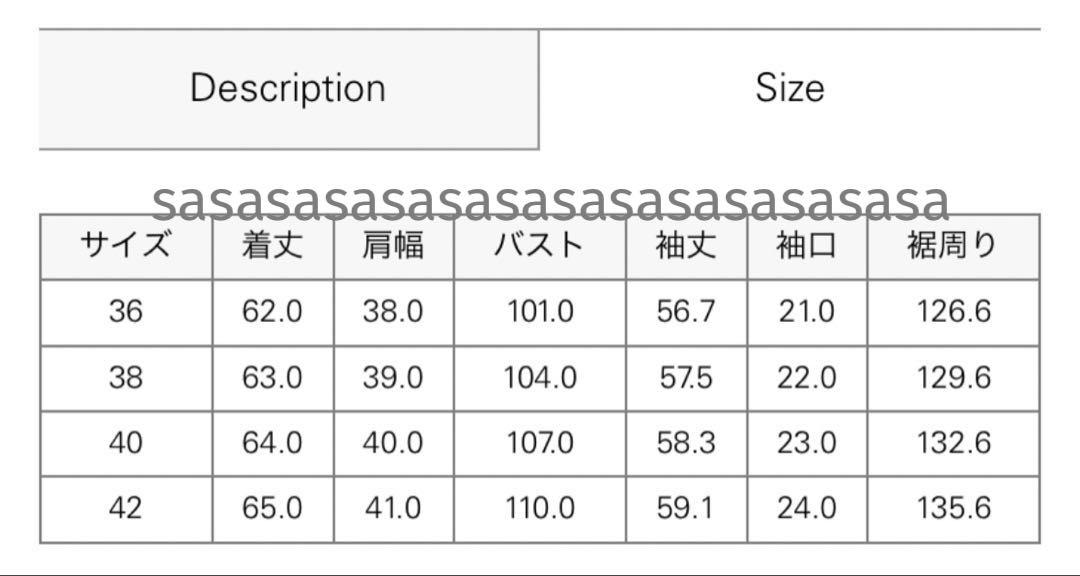Click size 36 row label
The height and width of the screenshot is (576, 1080).
[x=126, y=312]
